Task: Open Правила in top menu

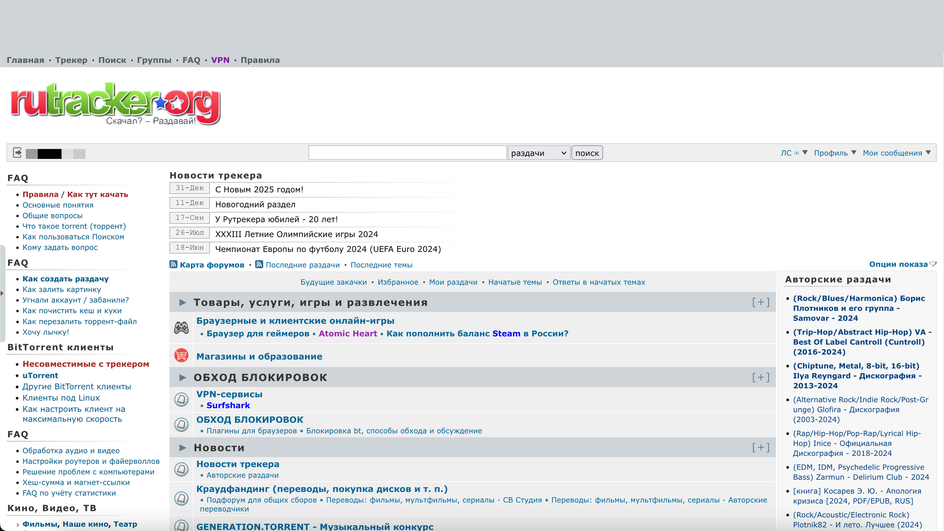Action: 260,60
